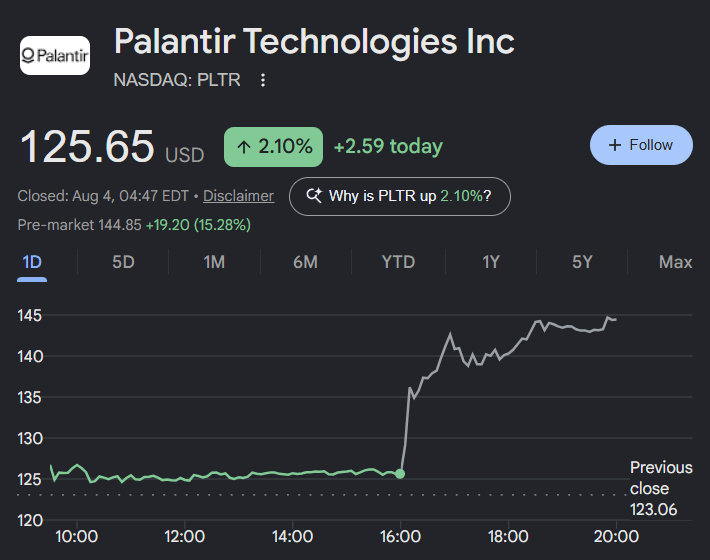Show the 6M price chart
This screenshot has width=710, height=560.
pyautogui.click(x=306, y=262)
